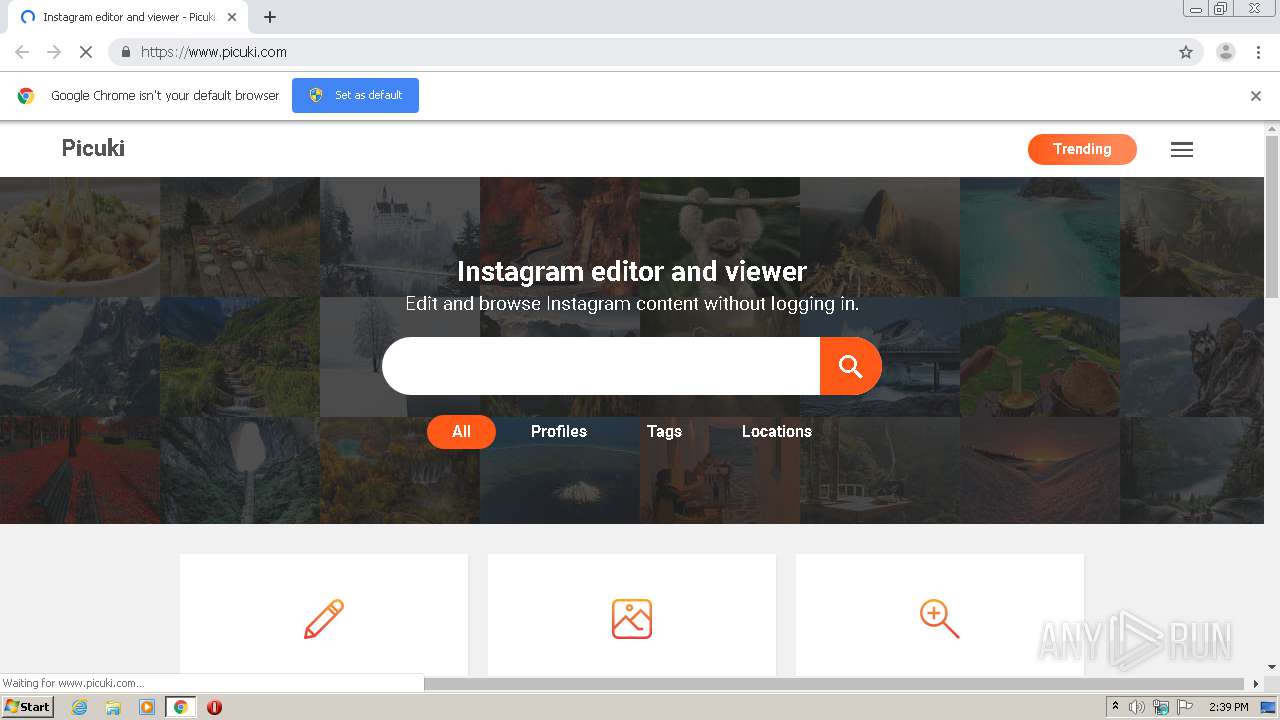
Task: Go forward in browser history
Action: (54, 52)
